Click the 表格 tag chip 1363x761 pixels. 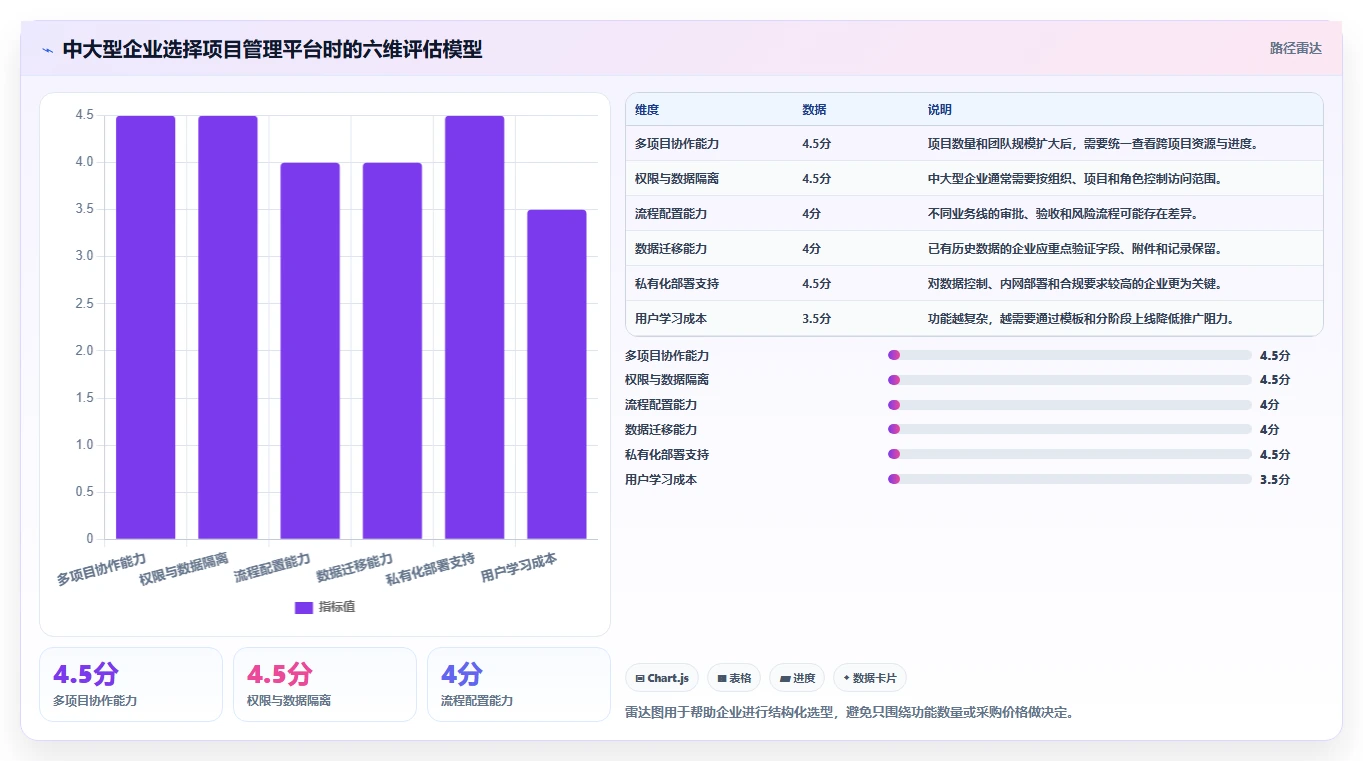(734, 678)
